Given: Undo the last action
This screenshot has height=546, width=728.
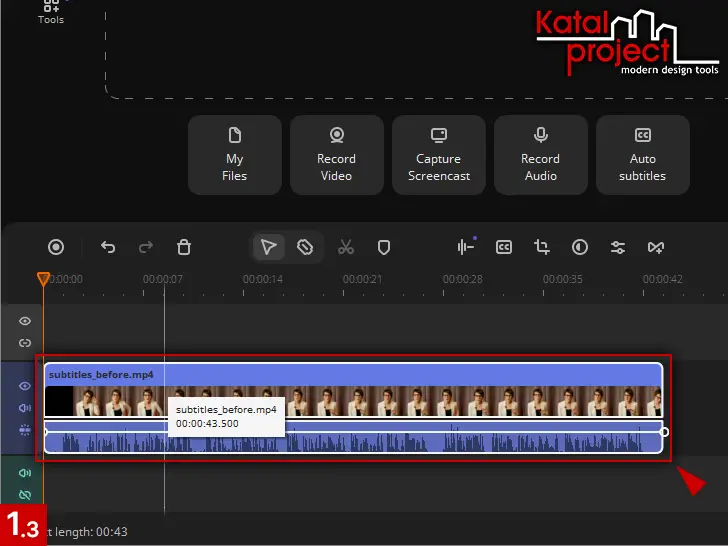Looking at the screenshot, I should tap(108, 247).
